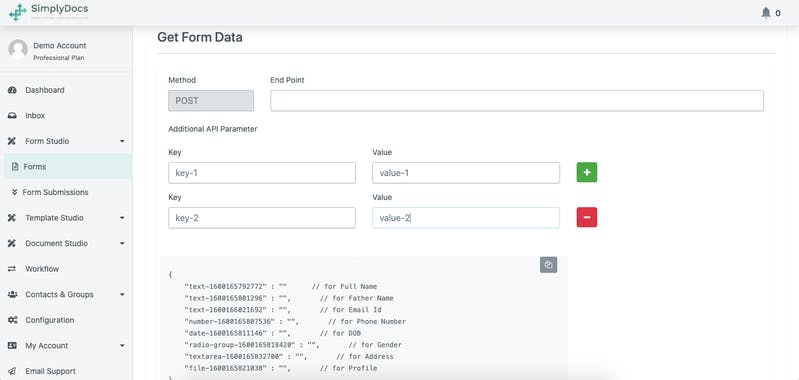Viewport: 799px width, 380px height.
Task: Expand the My Account menu arrow
Action: tap(122, 345)
